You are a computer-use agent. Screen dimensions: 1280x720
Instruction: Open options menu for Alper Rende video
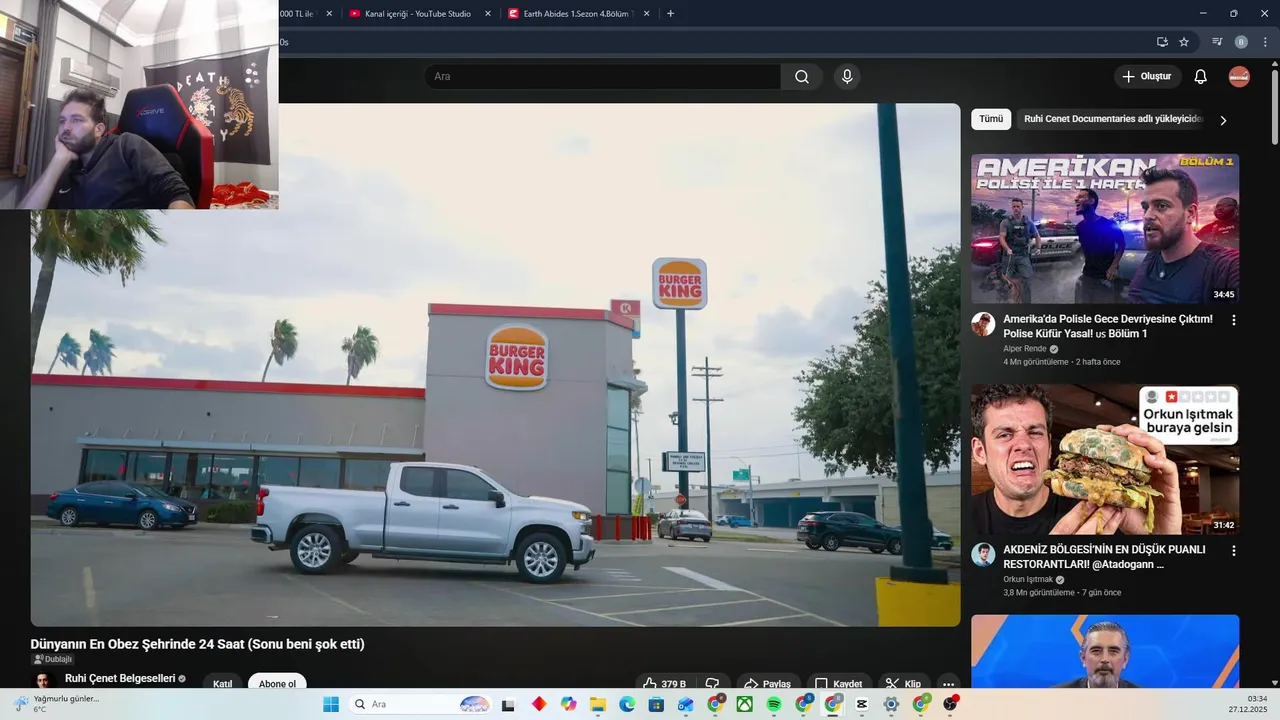tap(1233, 320)
